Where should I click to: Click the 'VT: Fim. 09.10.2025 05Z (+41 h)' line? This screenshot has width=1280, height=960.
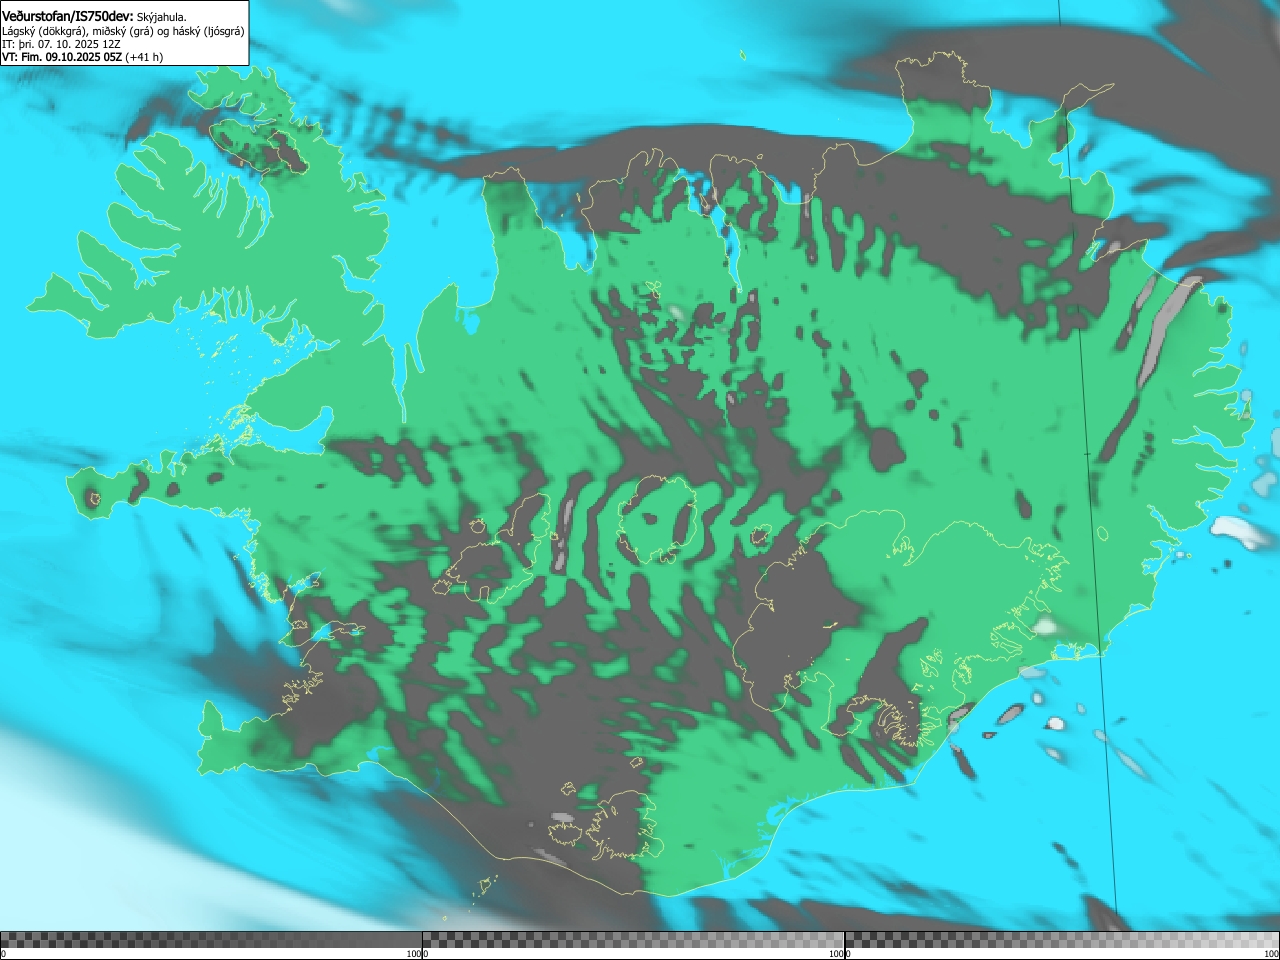pyautogui.click(x=82, y=57)
